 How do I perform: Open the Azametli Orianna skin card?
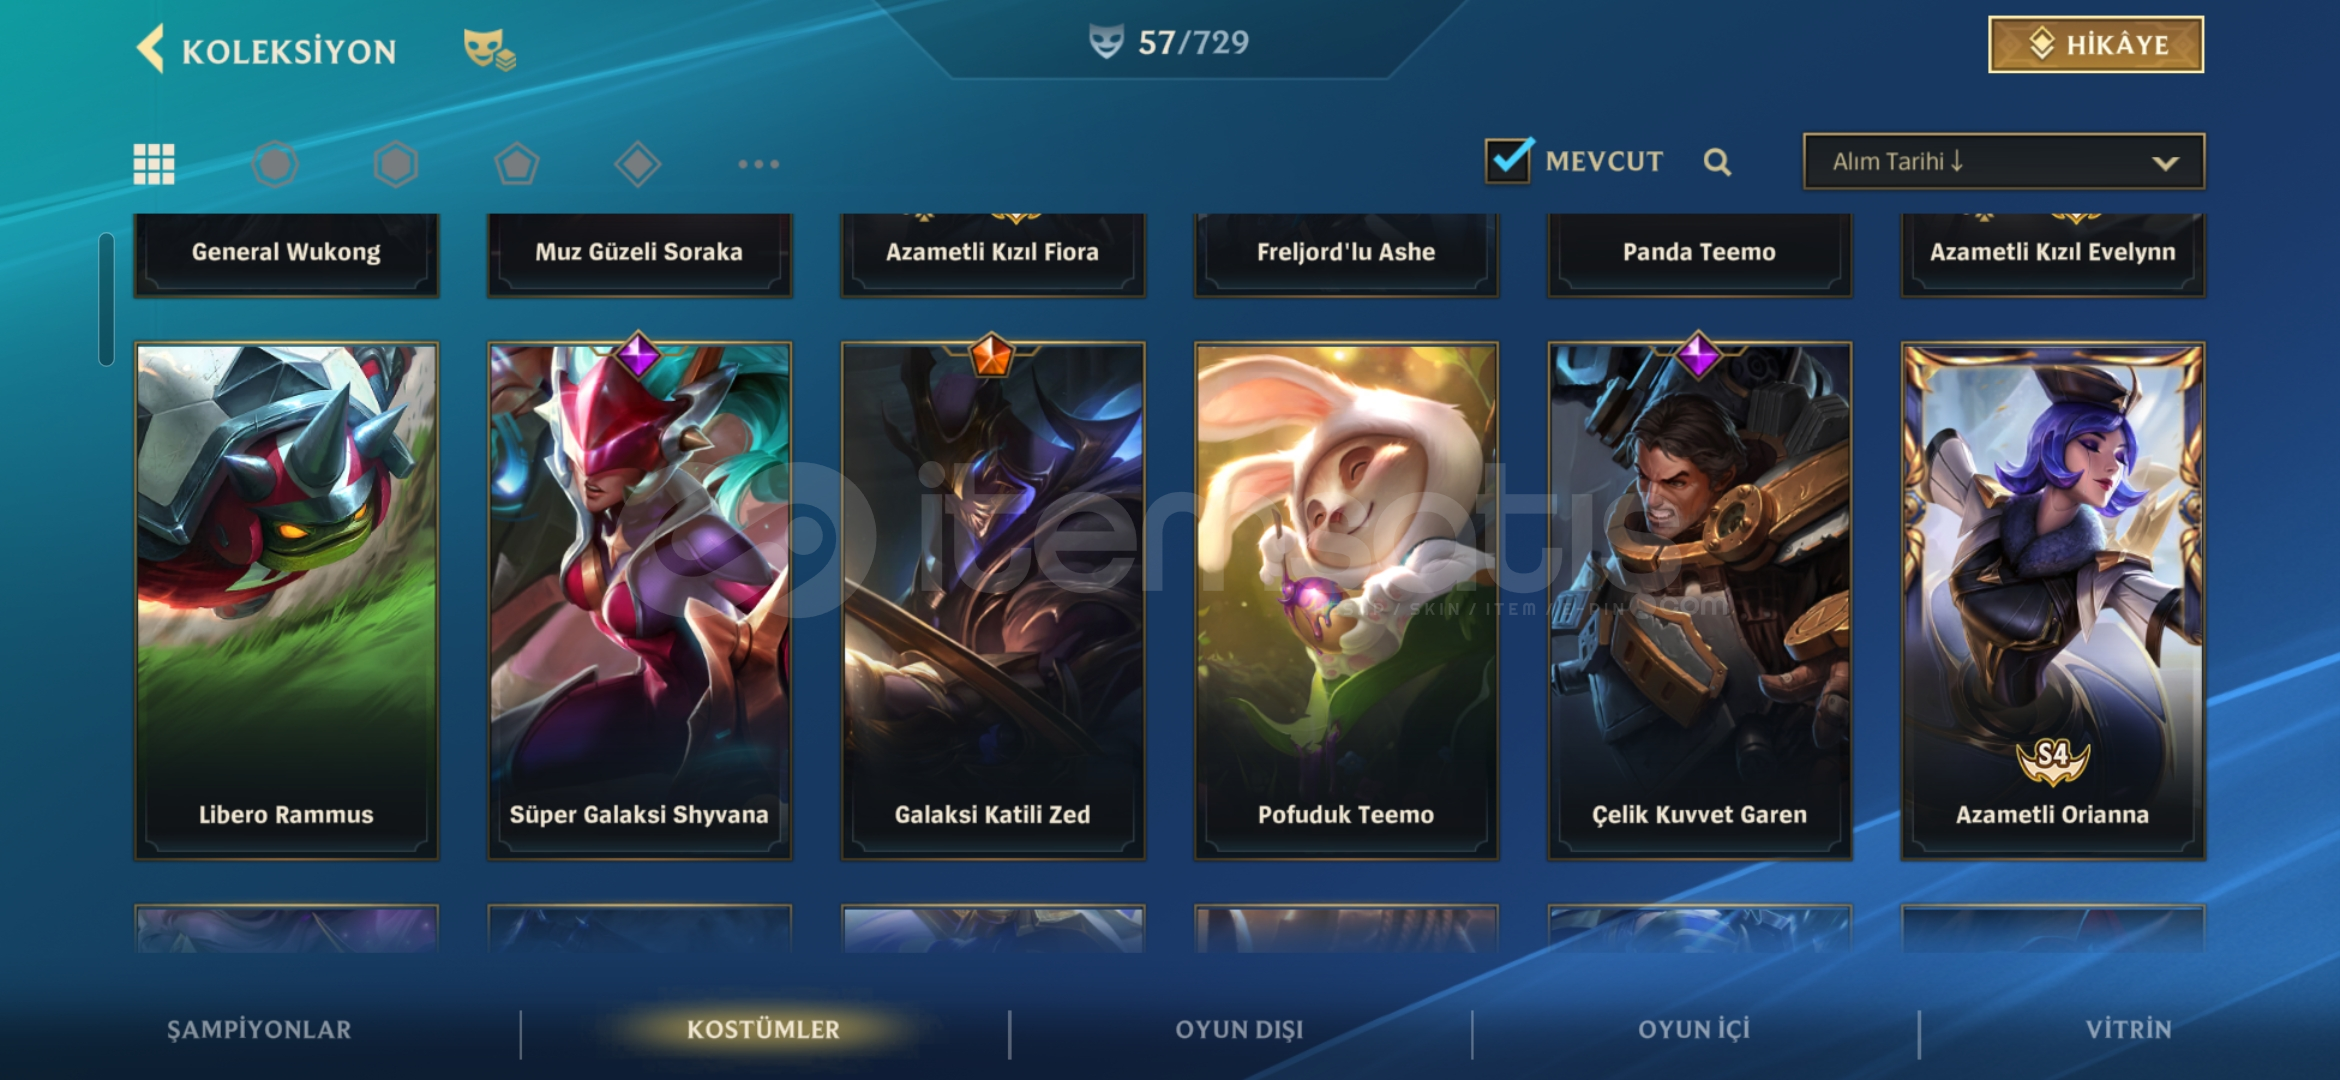[2053, 600]
